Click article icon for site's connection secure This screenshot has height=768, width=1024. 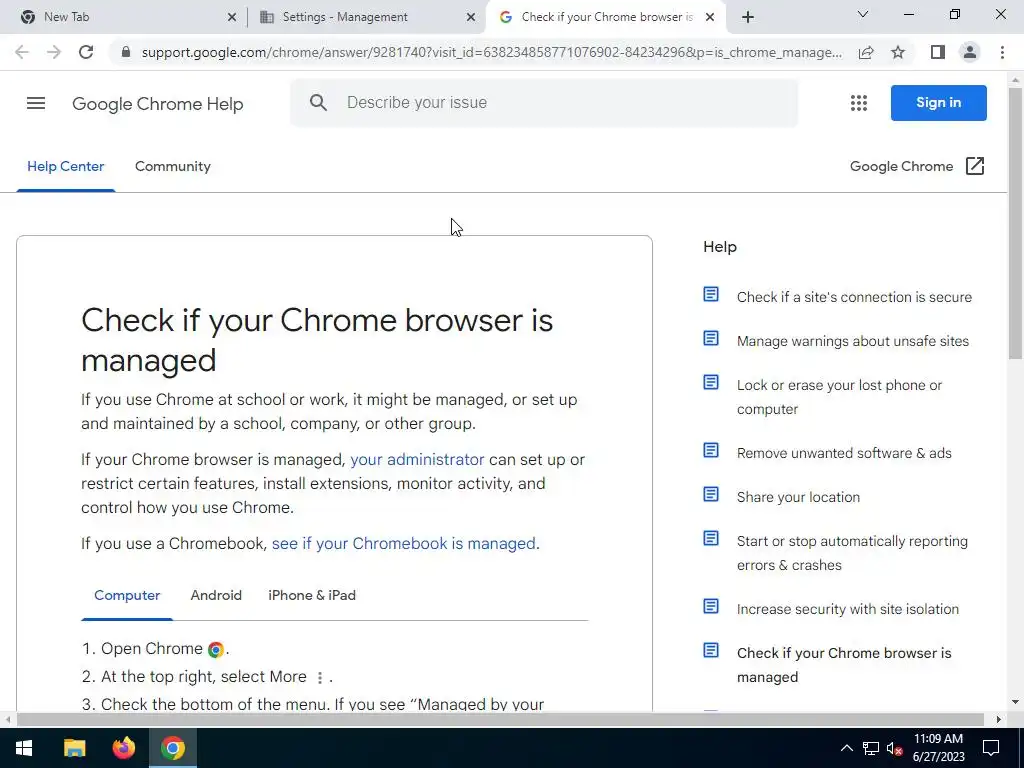click(x=711, y=295)
